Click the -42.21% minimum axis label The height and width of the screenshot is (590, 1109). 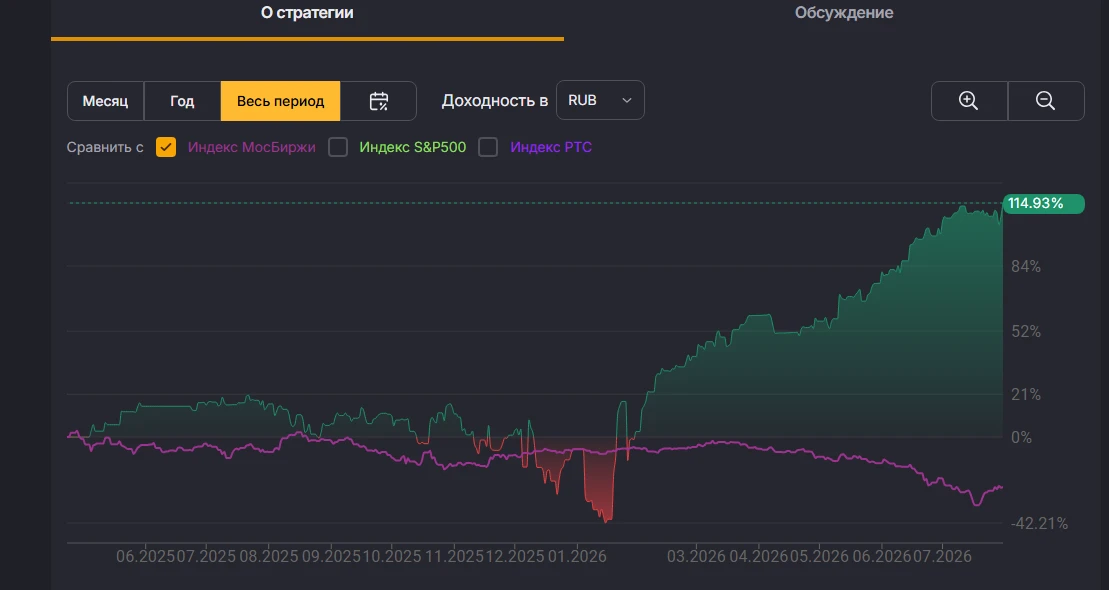point(1039,524)
